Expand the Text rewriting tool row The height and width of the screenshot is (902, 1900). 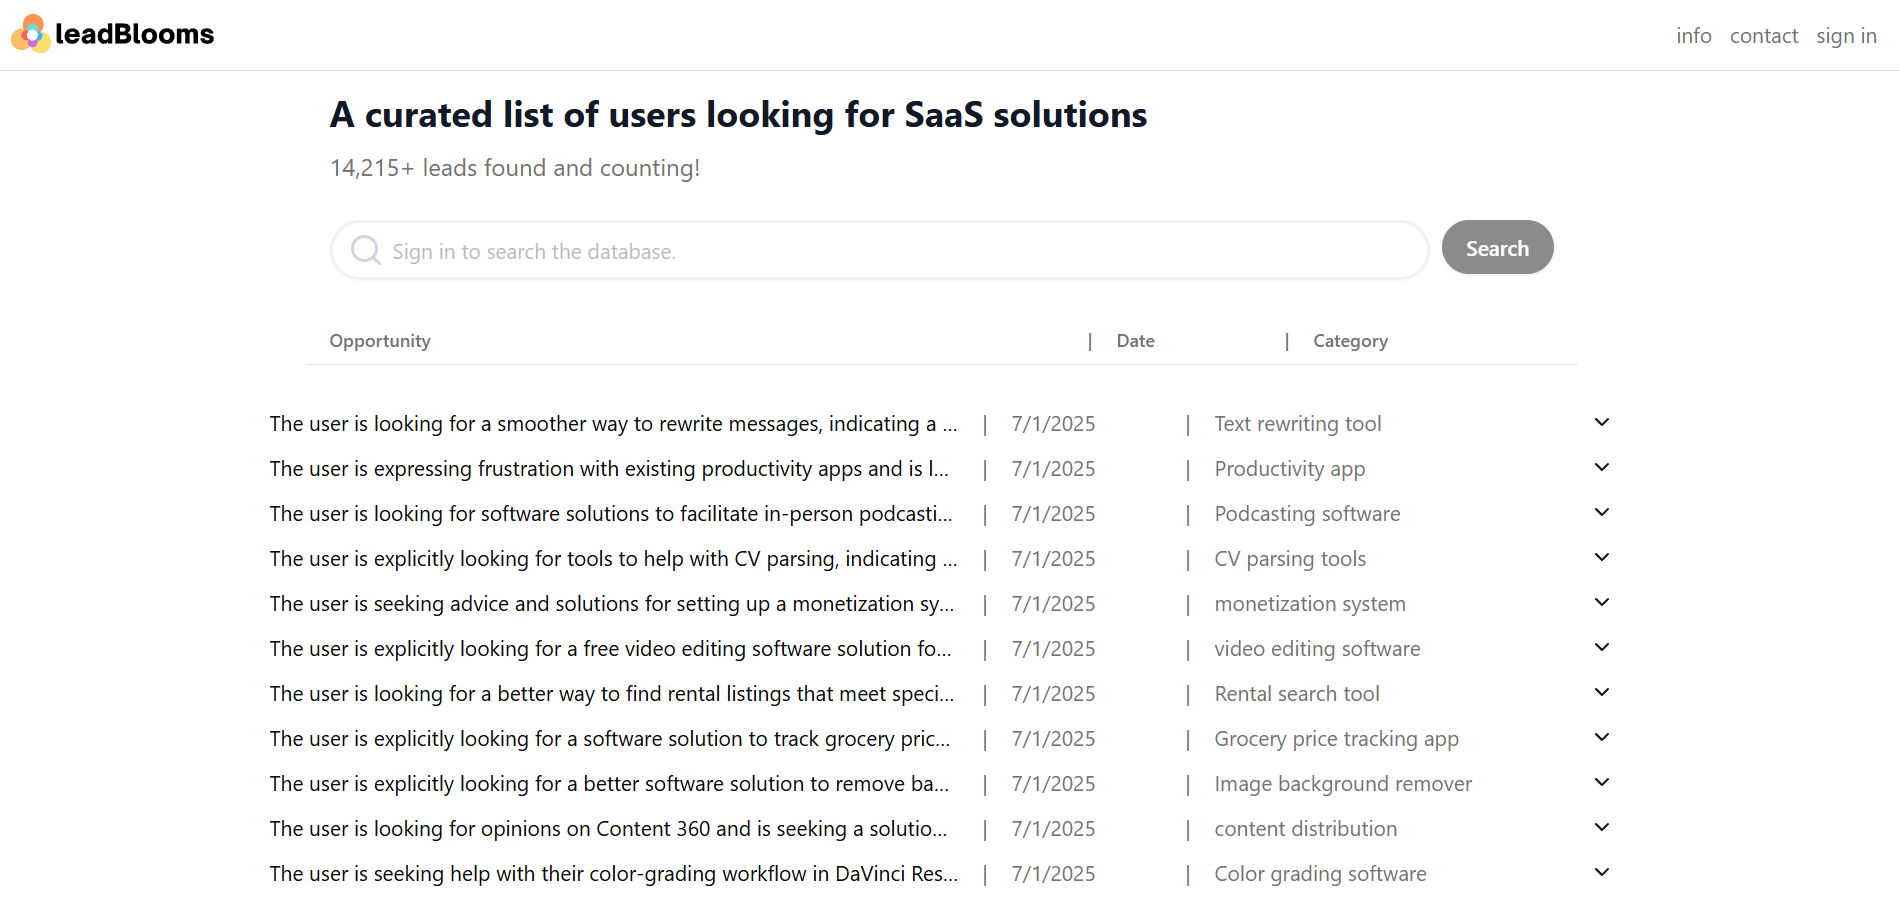pyautogui.click(x=1601, y=422)
